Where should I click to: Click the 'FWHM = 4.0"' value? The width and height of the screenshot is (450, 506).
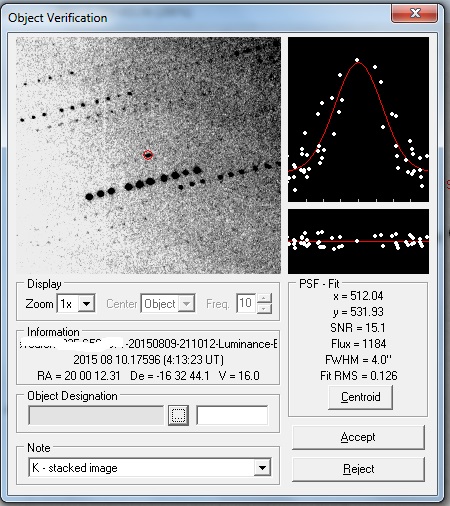point(358,360)
